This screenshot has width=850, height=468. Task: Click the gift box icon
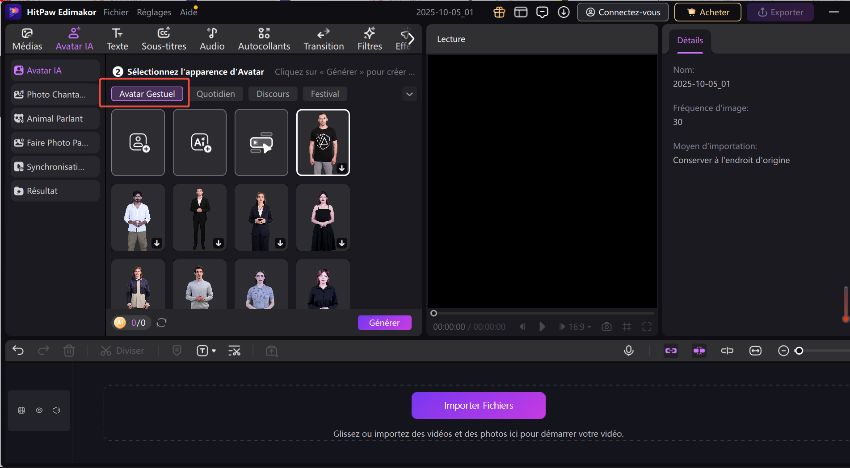click(x=499, y=12)
